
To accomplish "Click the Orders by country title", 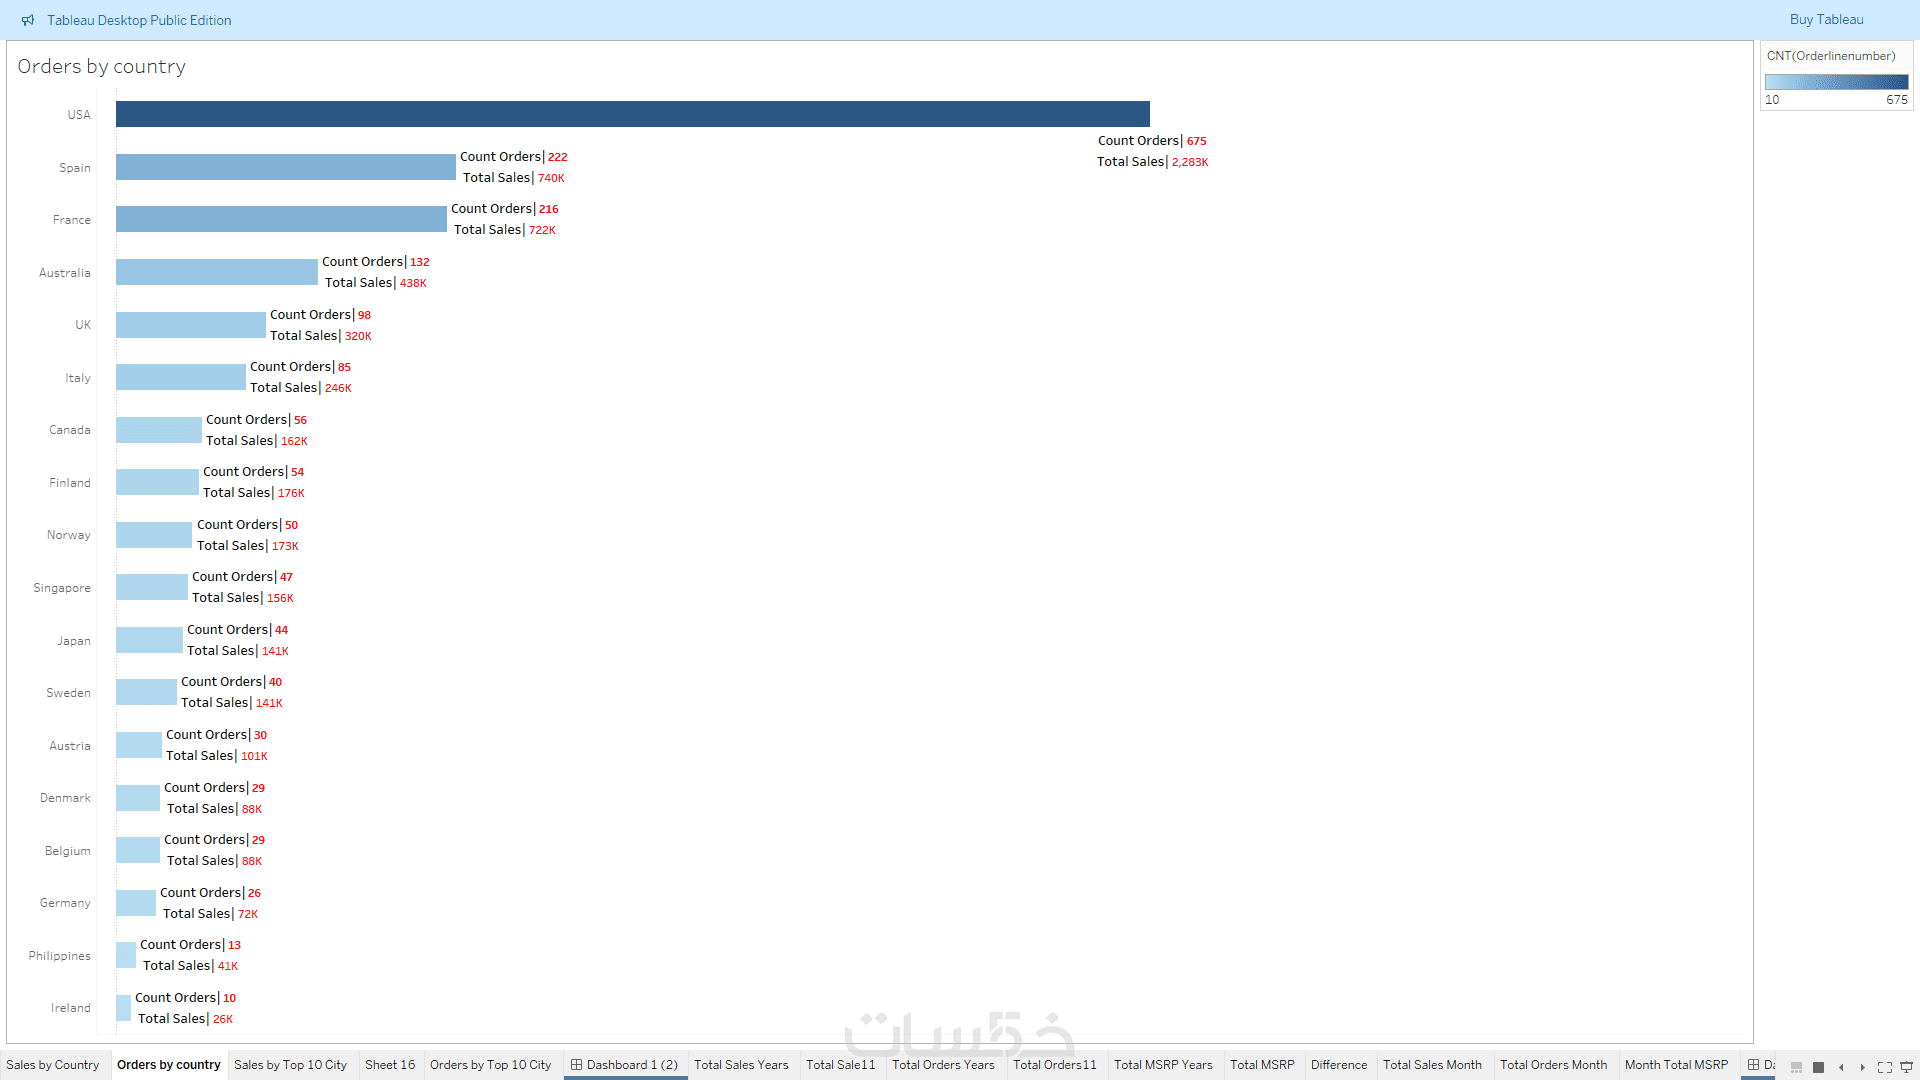I will (102, 67).
